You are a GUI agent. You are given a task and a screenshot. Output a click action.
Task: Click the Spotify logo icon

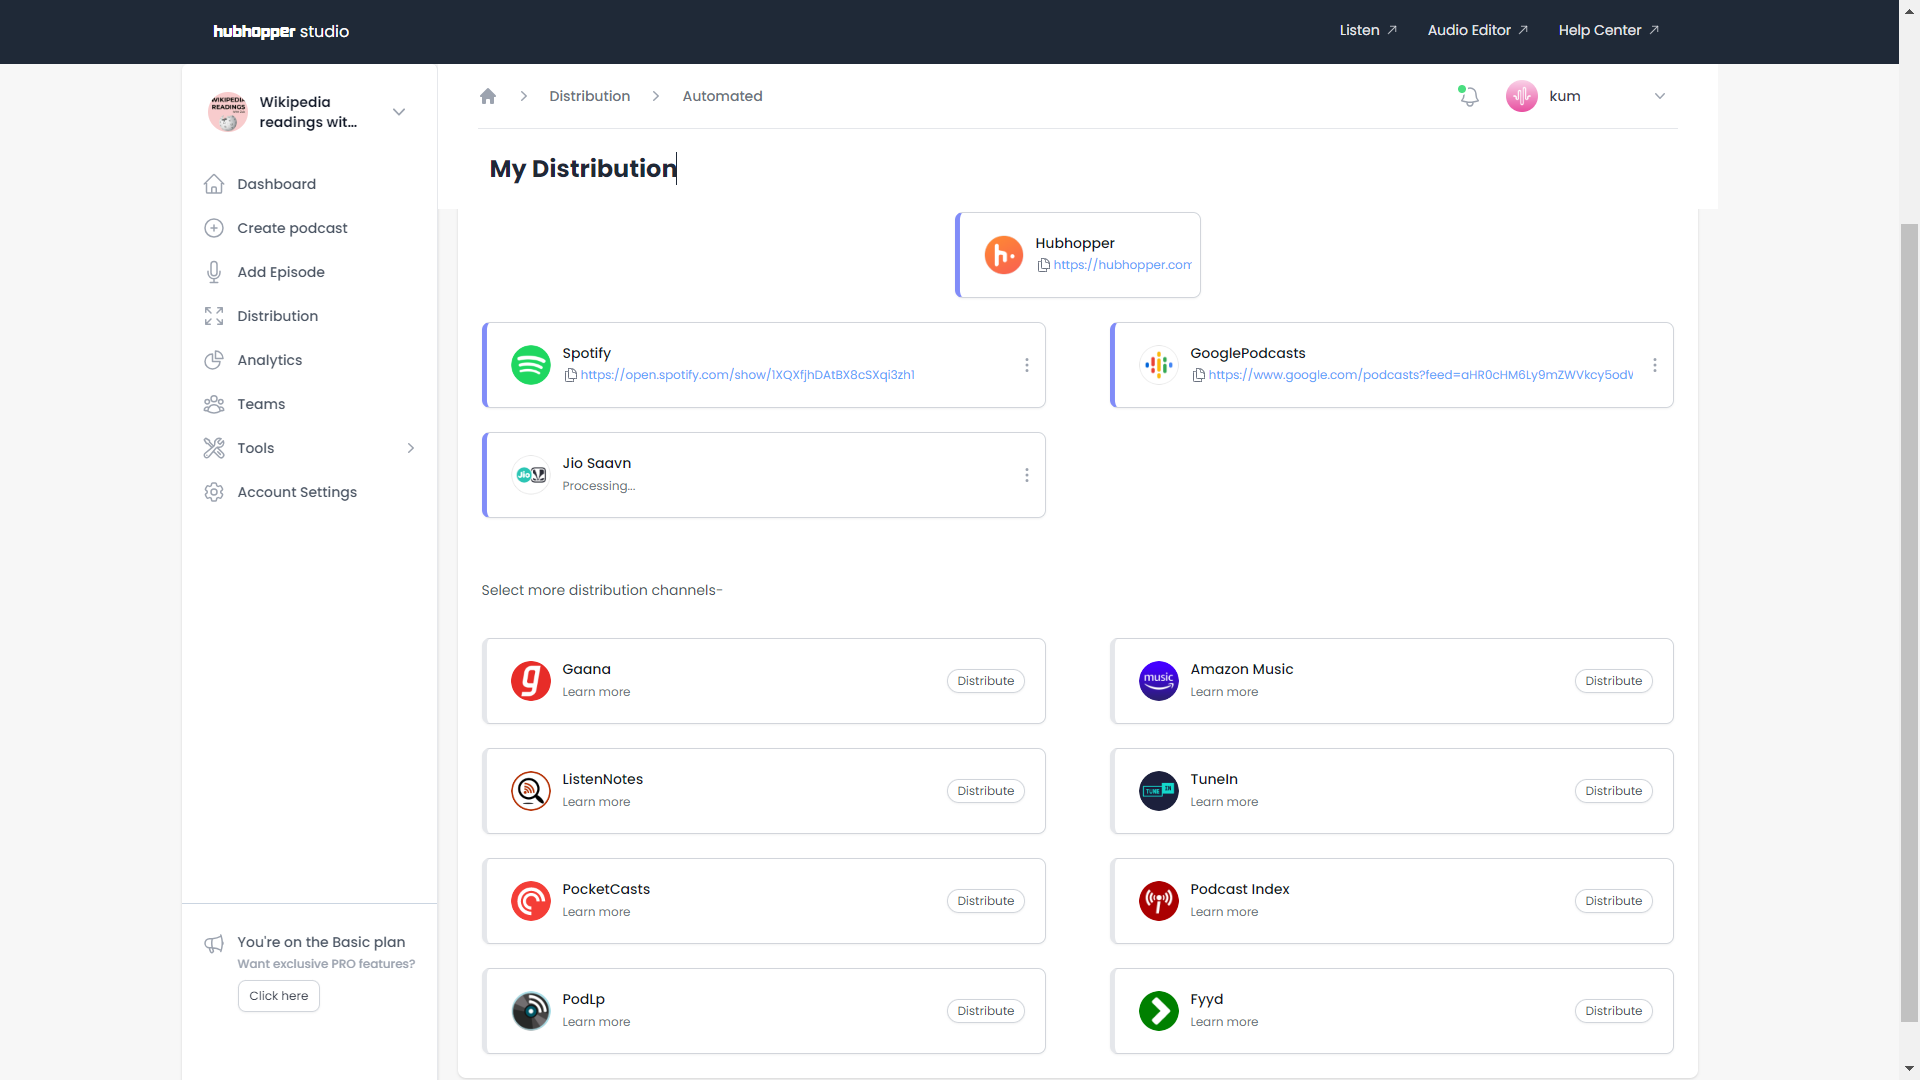tap(530, 365)
